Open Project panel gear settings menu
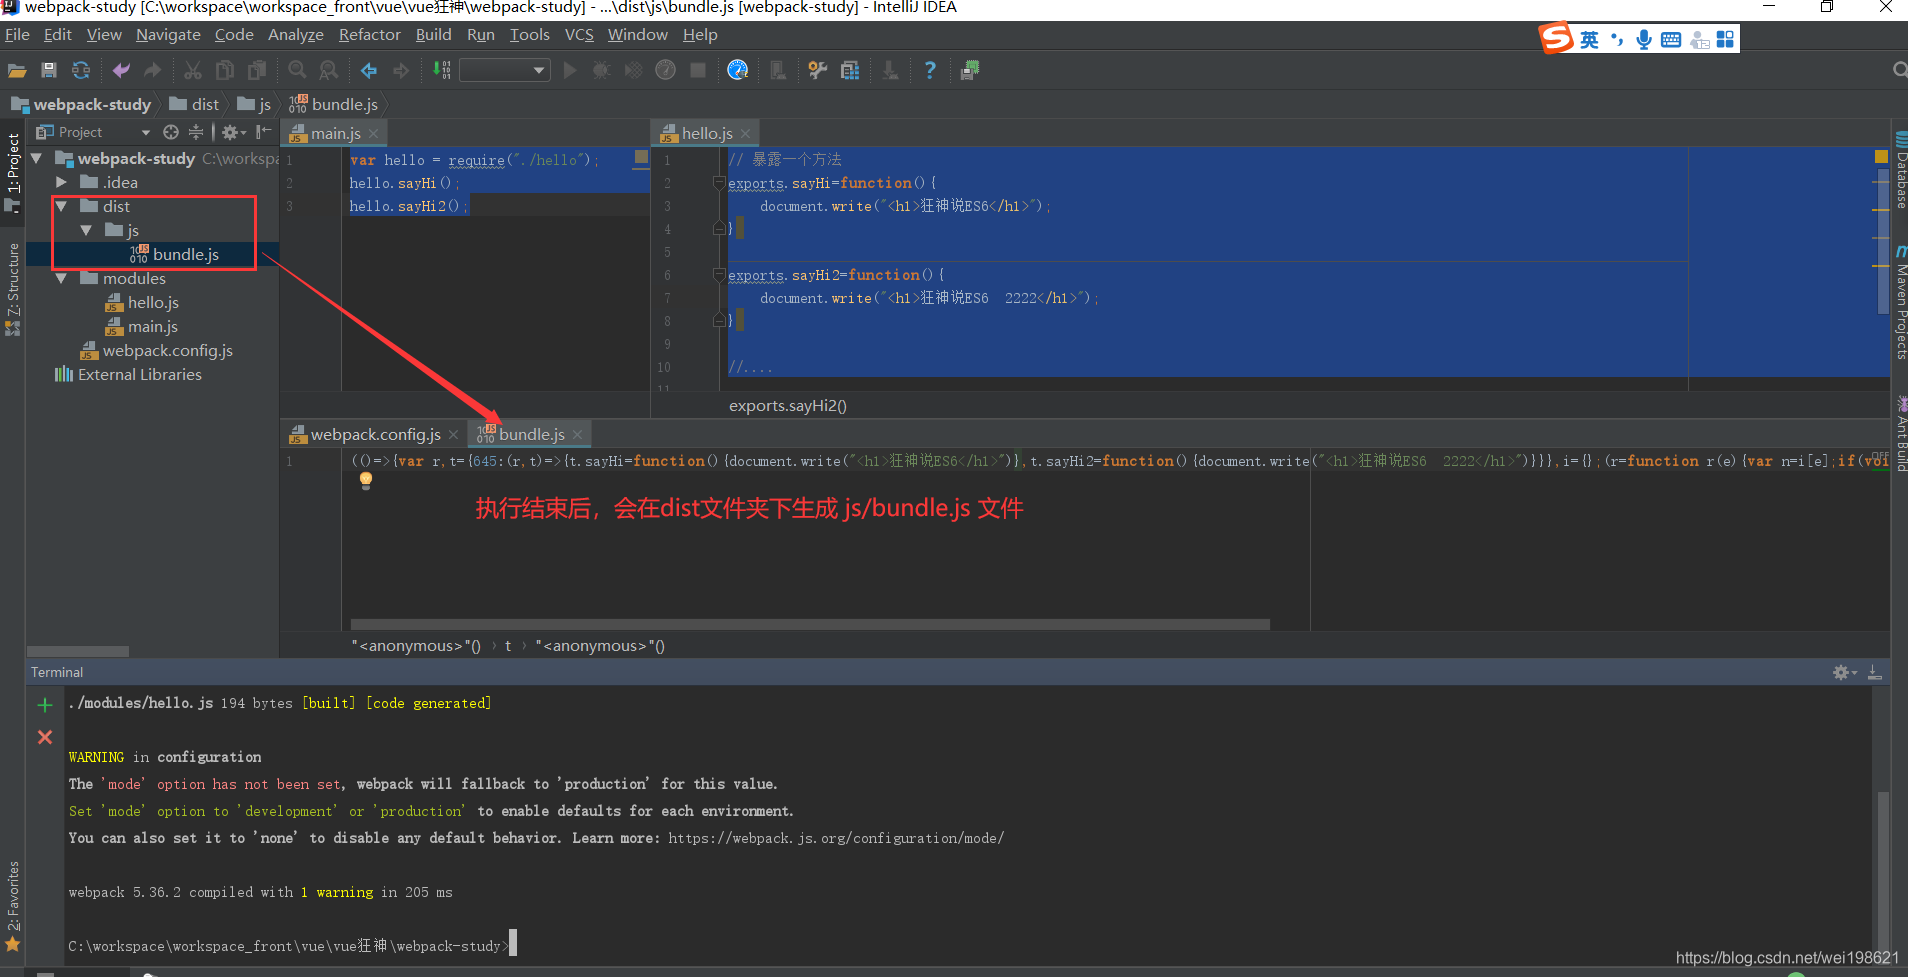 pyautogui.click(x=233, y=132)
